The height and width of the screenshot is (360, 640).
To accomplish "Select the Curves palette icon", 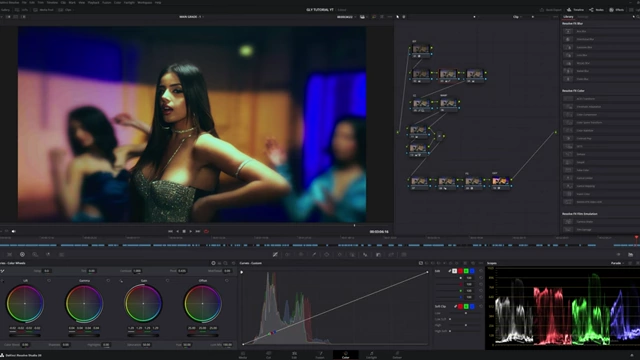I will 276,254.
